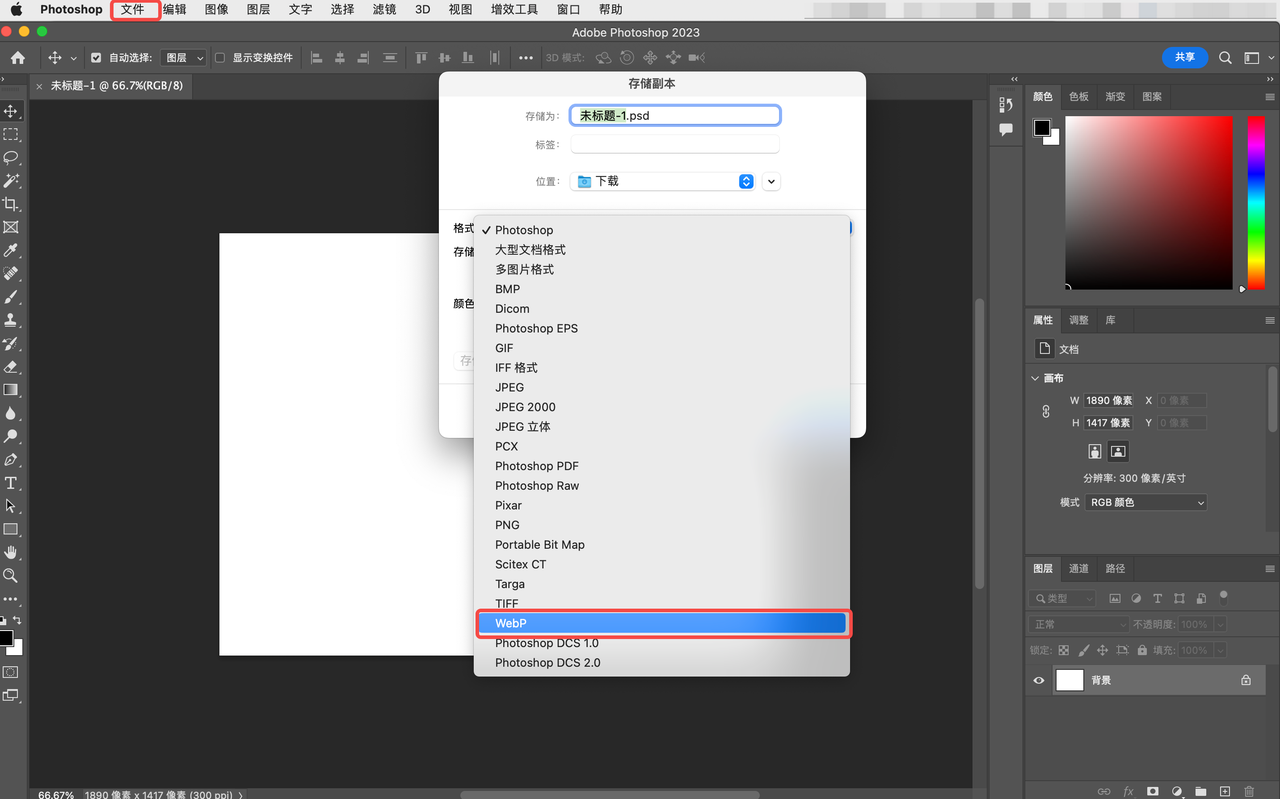Screen dimensions: 1280x799
Task: Create a new layer in the Layers panel
Action: tap(1226, 791)
